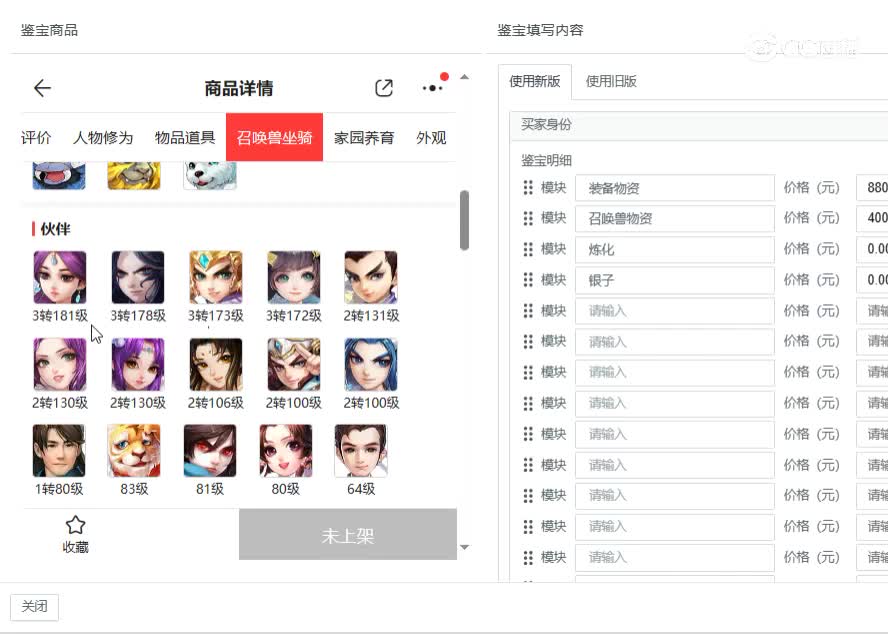Click the yellow lion pet icon

click(134, 175)
